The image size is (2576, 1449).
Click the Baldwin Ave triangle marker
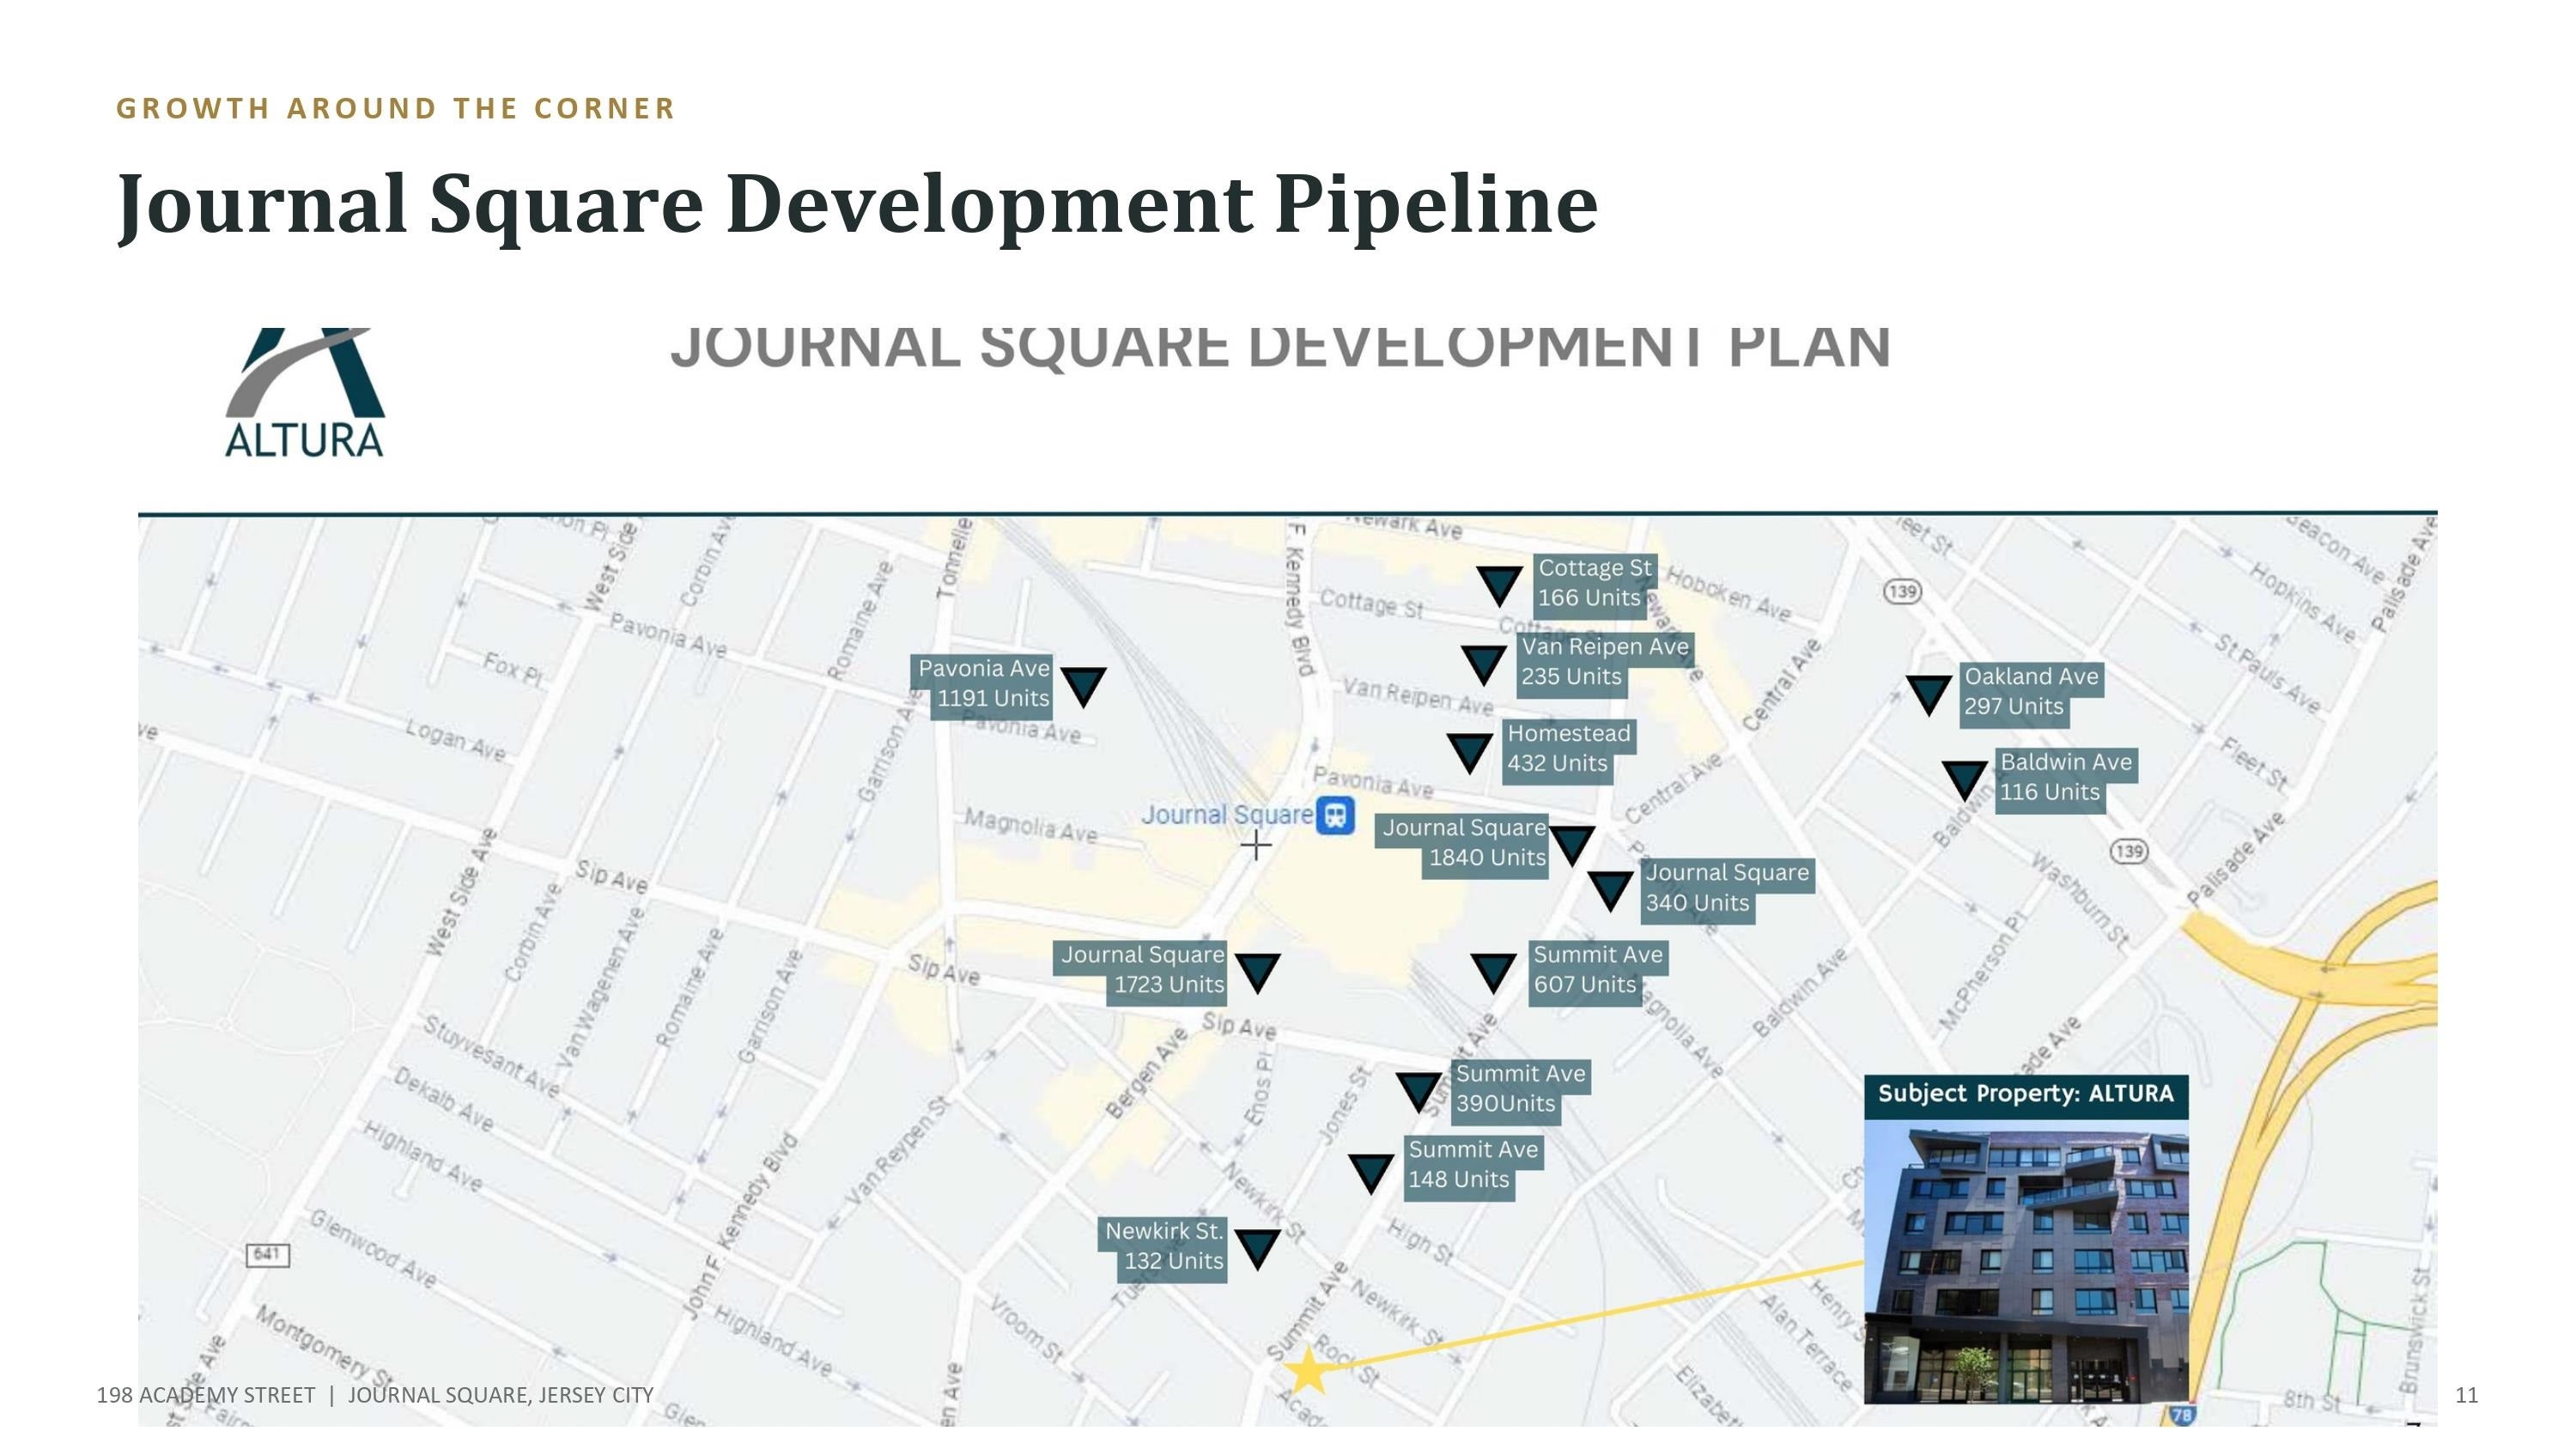[1965, 781]
